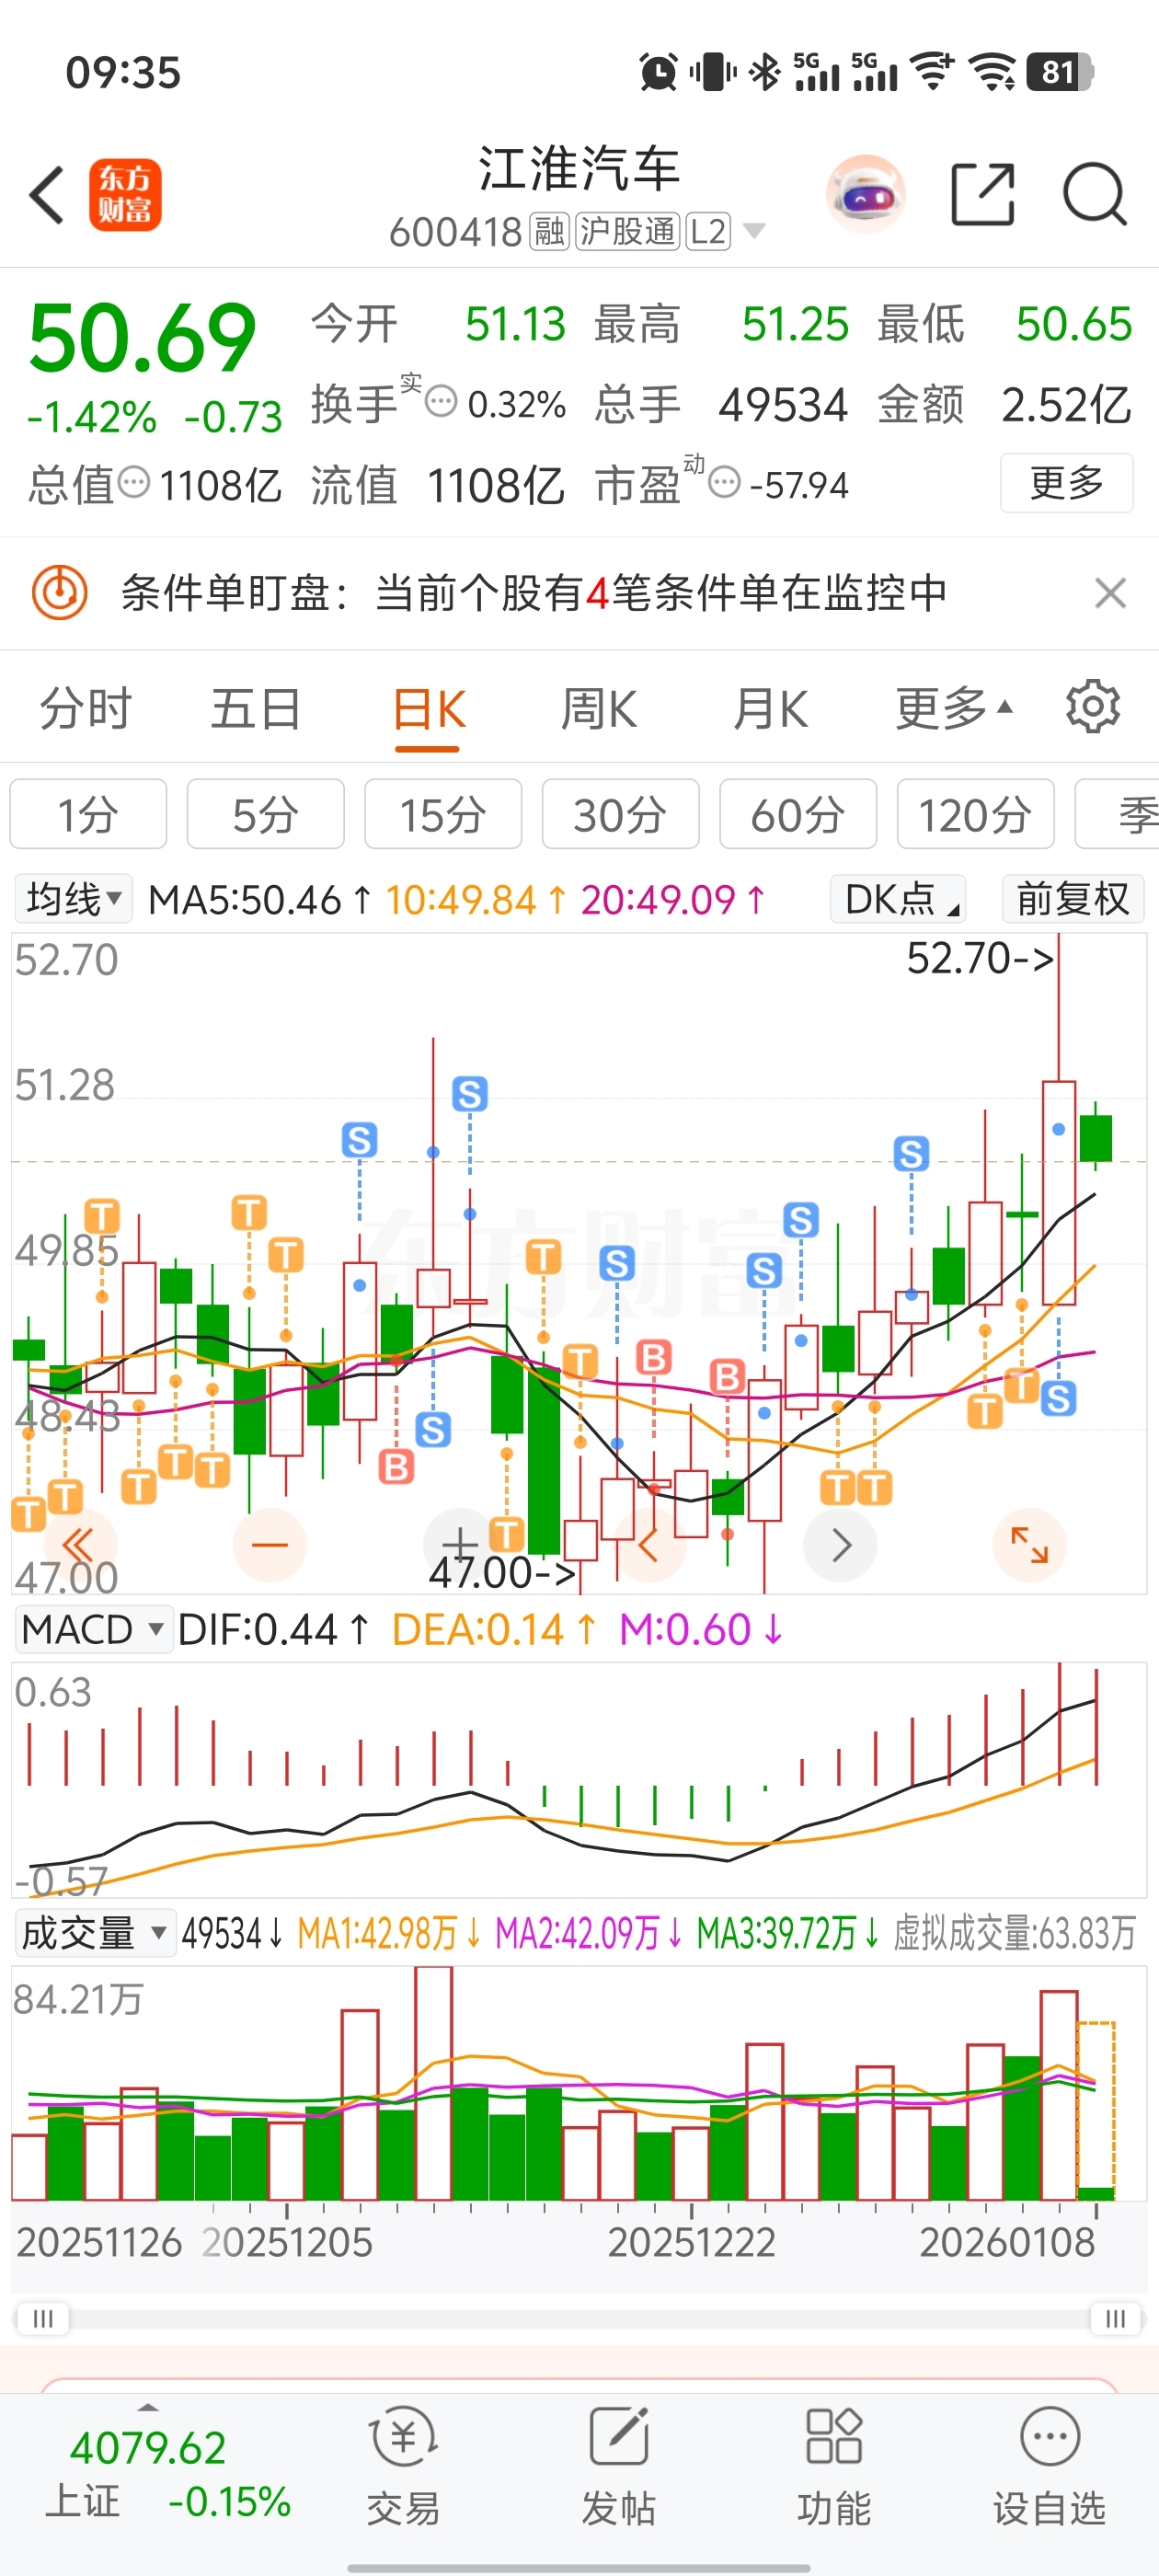The height and width of the screenshot is (2576, 1159).
Task: Tap the 总值 info circle icon
Action: click(134, 483)
